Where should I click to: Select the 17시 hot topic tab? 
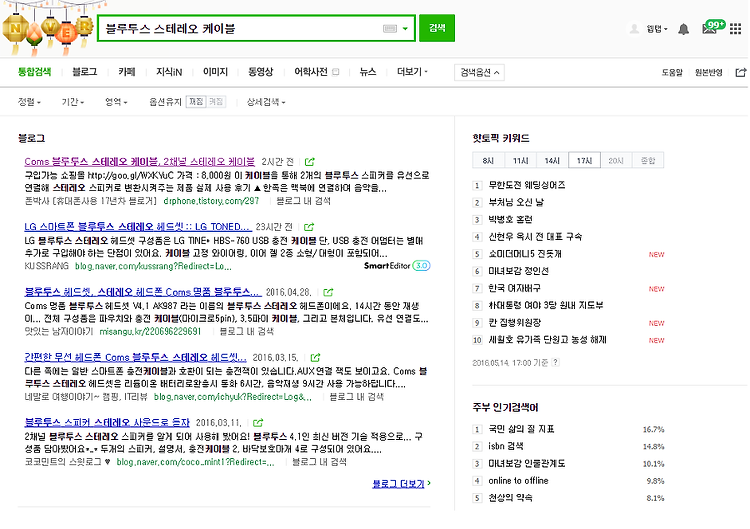[584, 160]
